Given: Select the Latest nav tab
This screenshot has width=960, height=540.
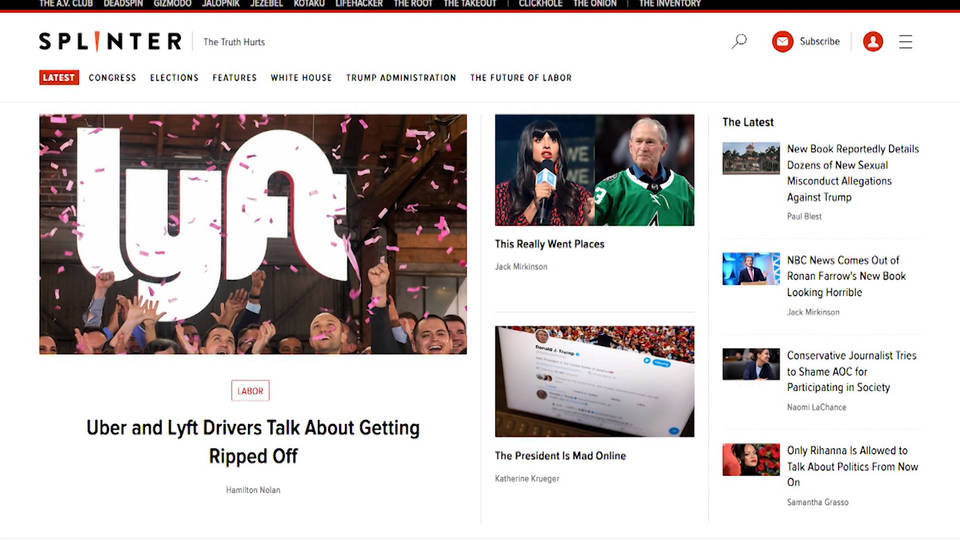Looking at the screenshot, I should [x=59, y=78].
